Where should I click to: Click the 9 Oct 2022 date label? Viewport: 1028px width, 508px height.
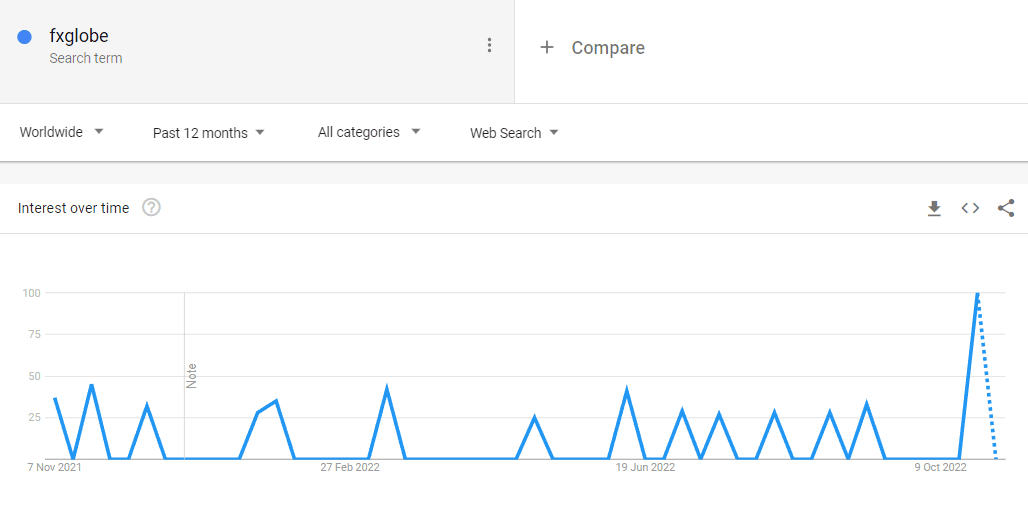coord(940,467)
